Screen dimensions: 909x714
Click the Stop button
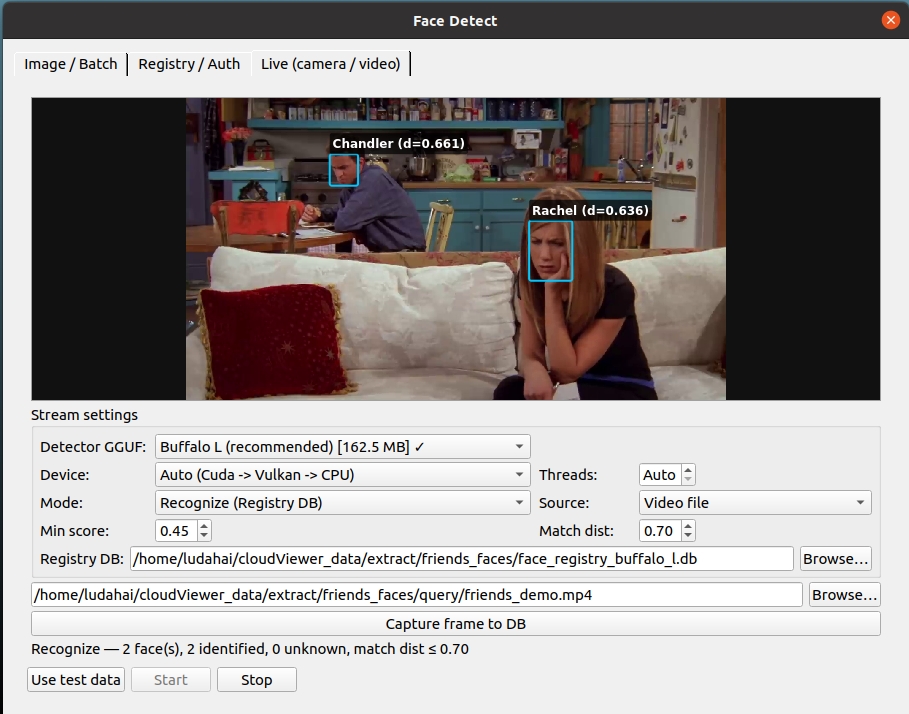pos(257,680)
